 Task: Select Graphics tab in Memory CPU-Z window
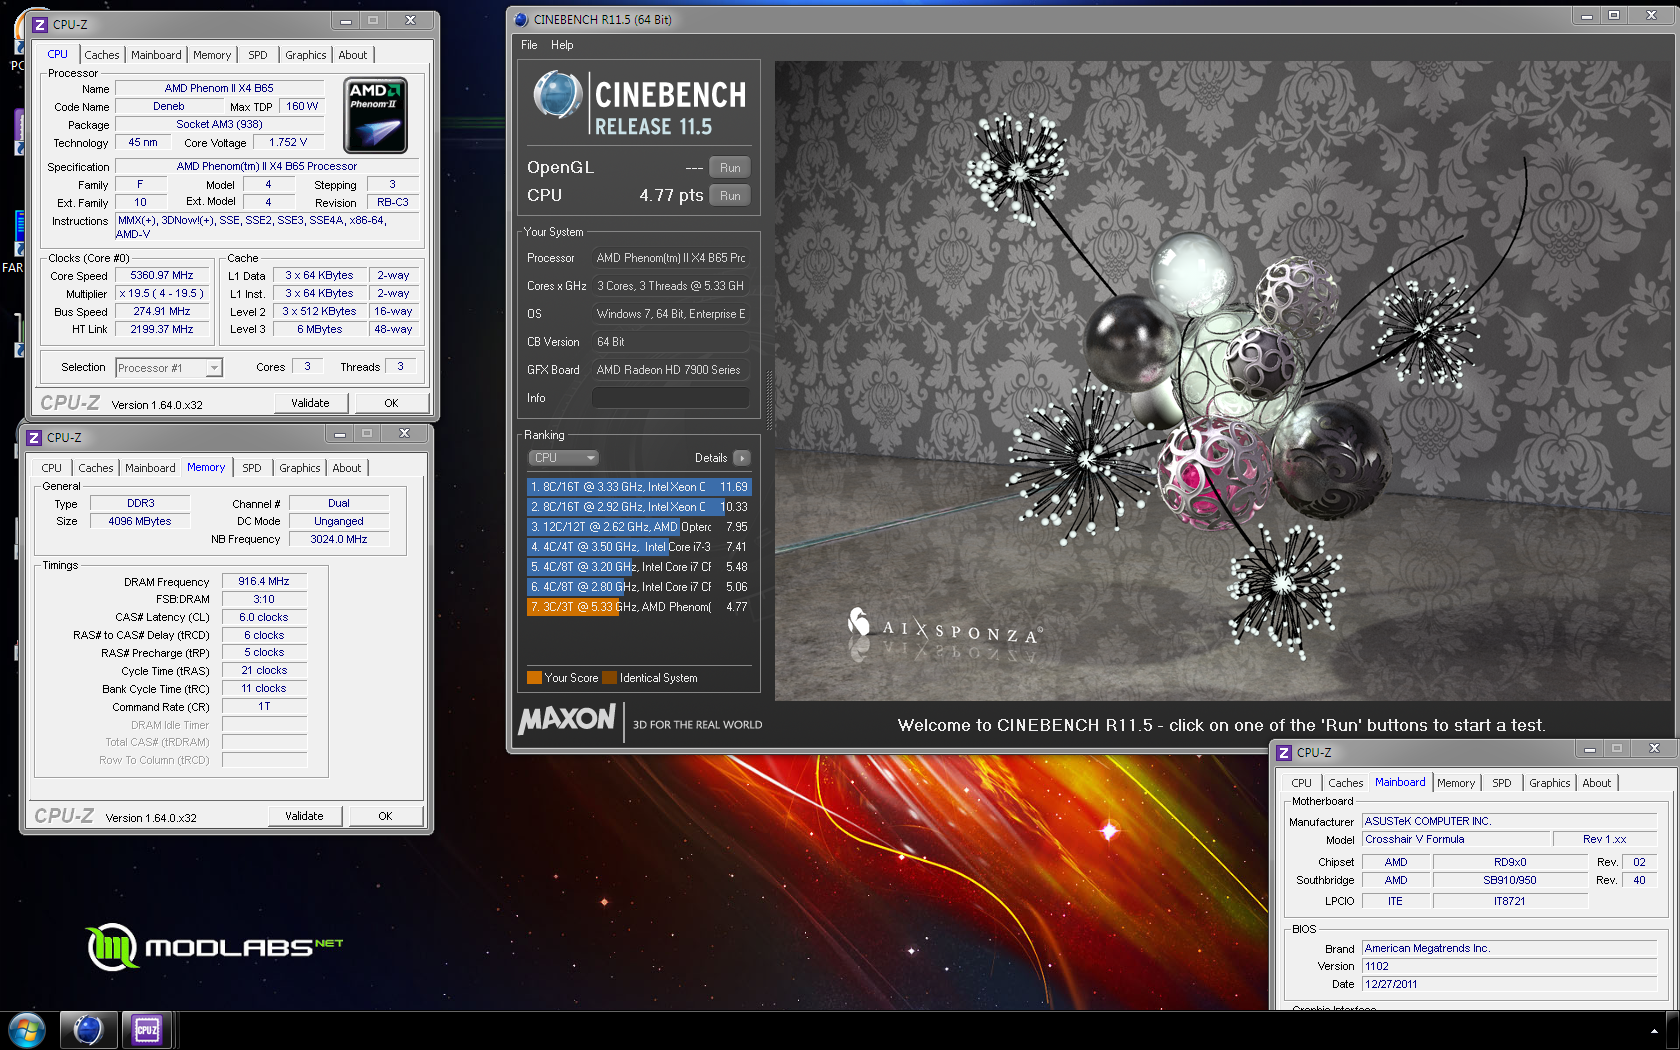300,468
